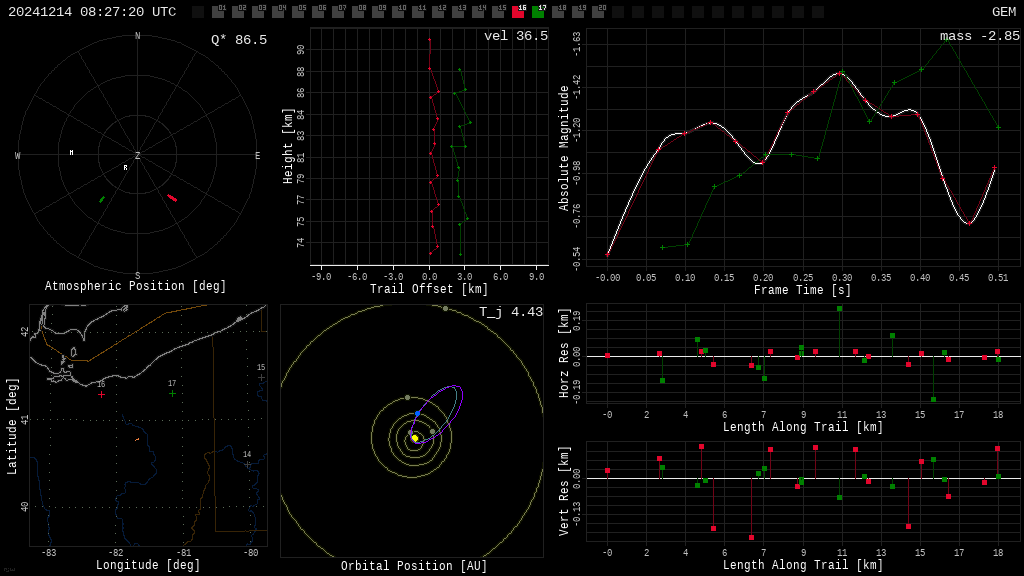Click the Q* 86.5 angle label
1024x576 pixels.
[x=238, y=40]
